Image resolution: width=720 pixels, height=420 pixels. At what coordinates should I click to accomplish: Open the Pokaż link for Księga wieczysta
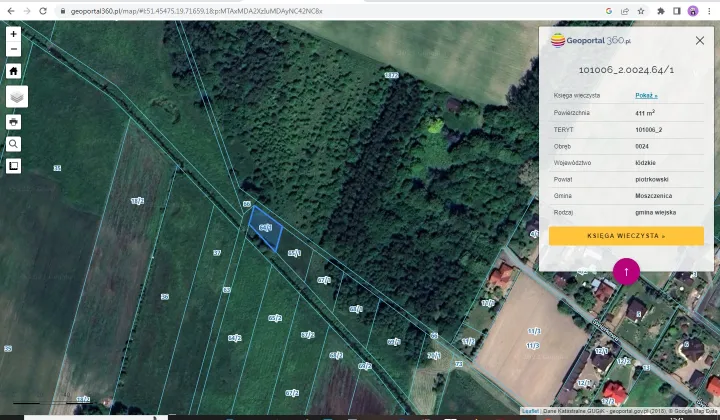click(646, 95)
